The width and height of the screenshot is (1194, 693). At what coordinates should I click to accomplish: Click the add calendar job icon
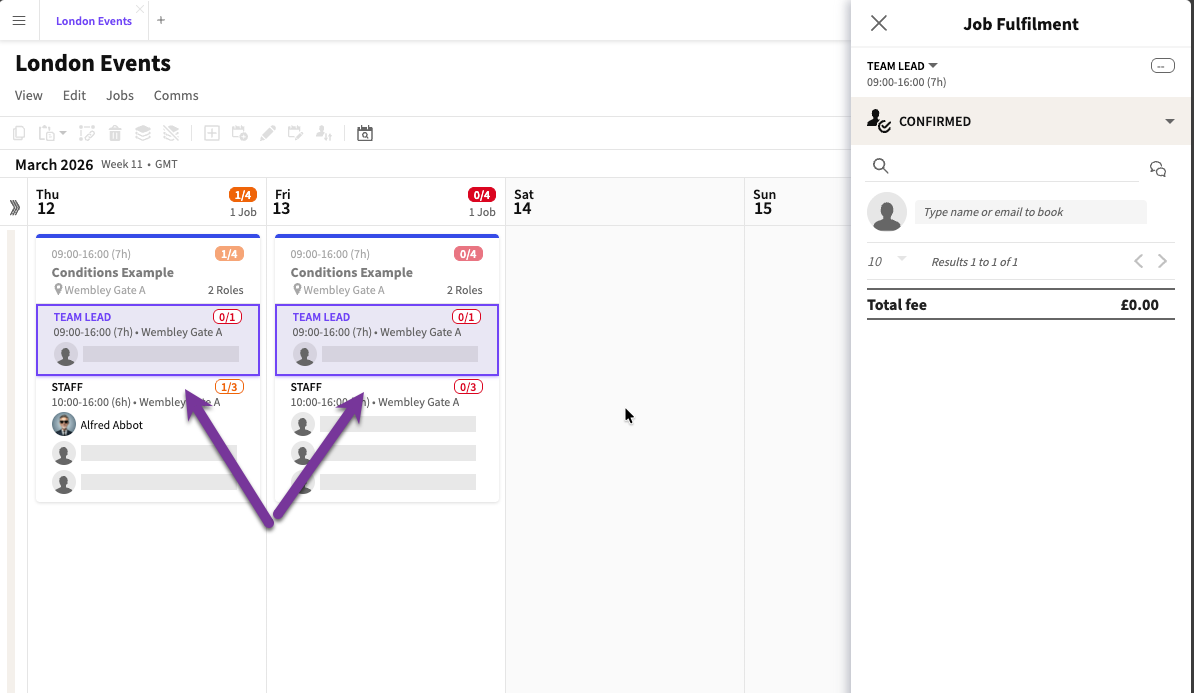click(x=240, y=133)
